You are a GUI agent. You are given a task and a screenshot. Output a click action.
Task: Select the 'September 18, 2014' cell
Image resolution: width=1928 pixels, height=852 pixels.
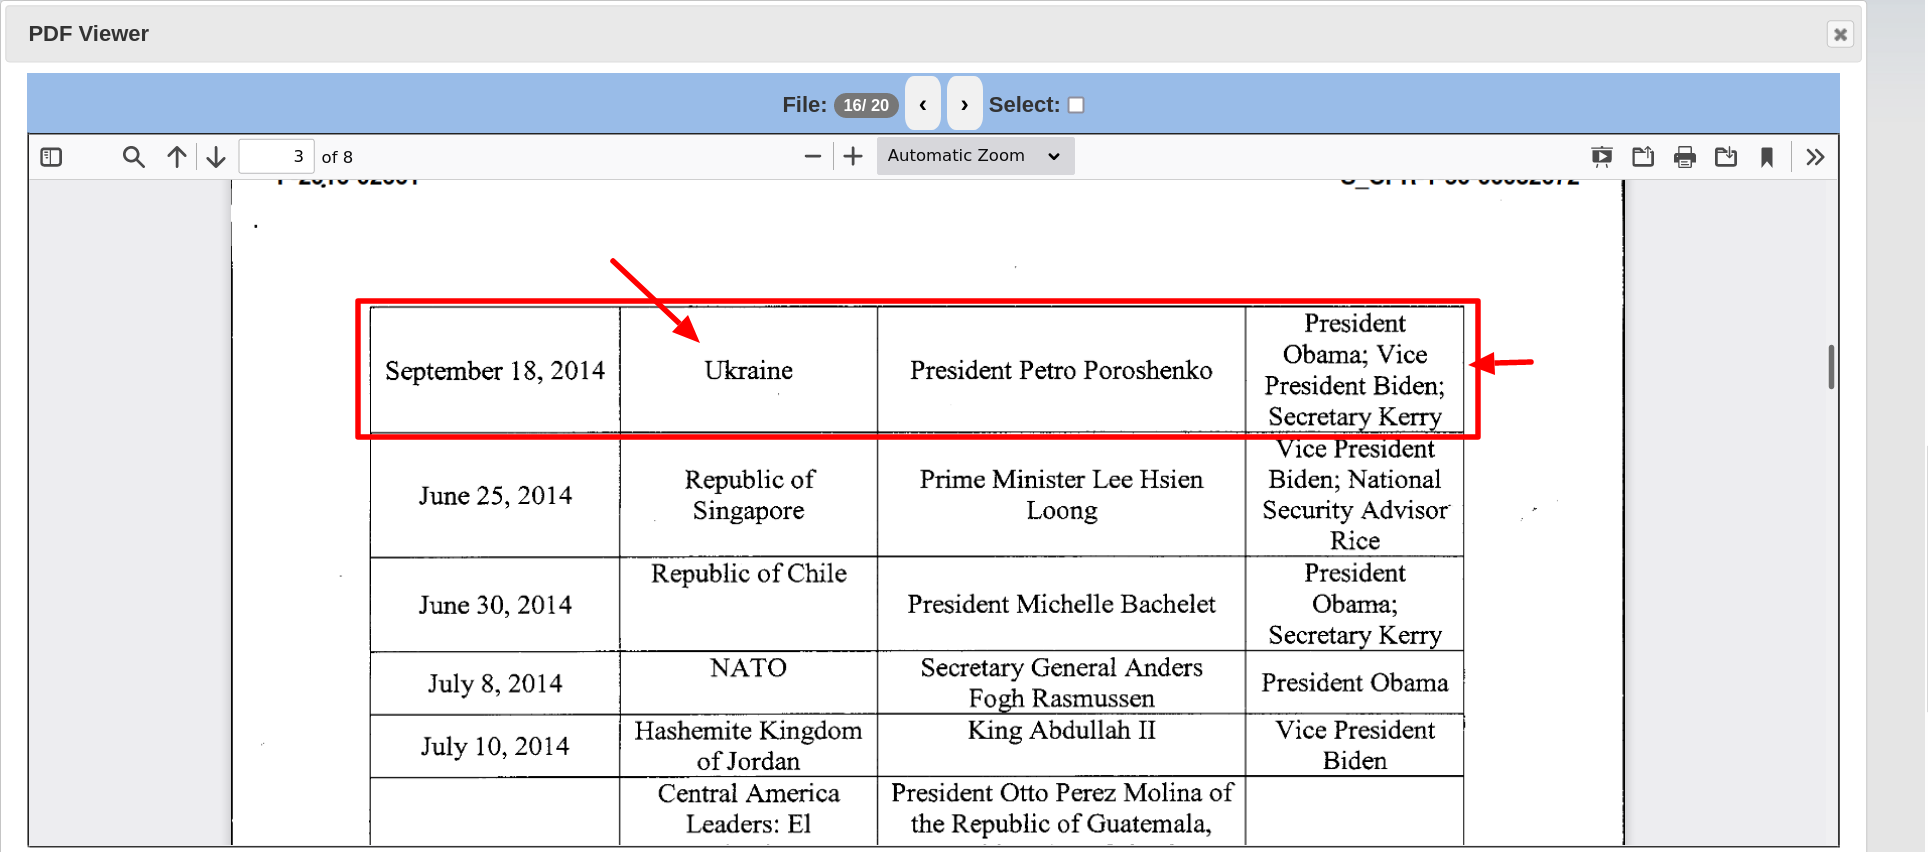coord(495,370)
